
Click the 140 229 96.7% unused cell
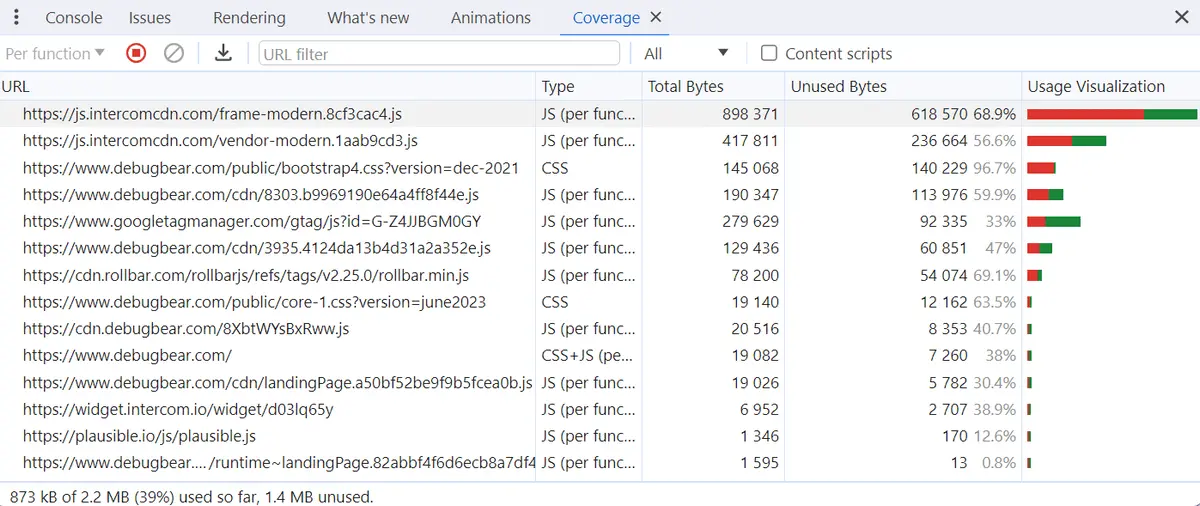[903, 168]
